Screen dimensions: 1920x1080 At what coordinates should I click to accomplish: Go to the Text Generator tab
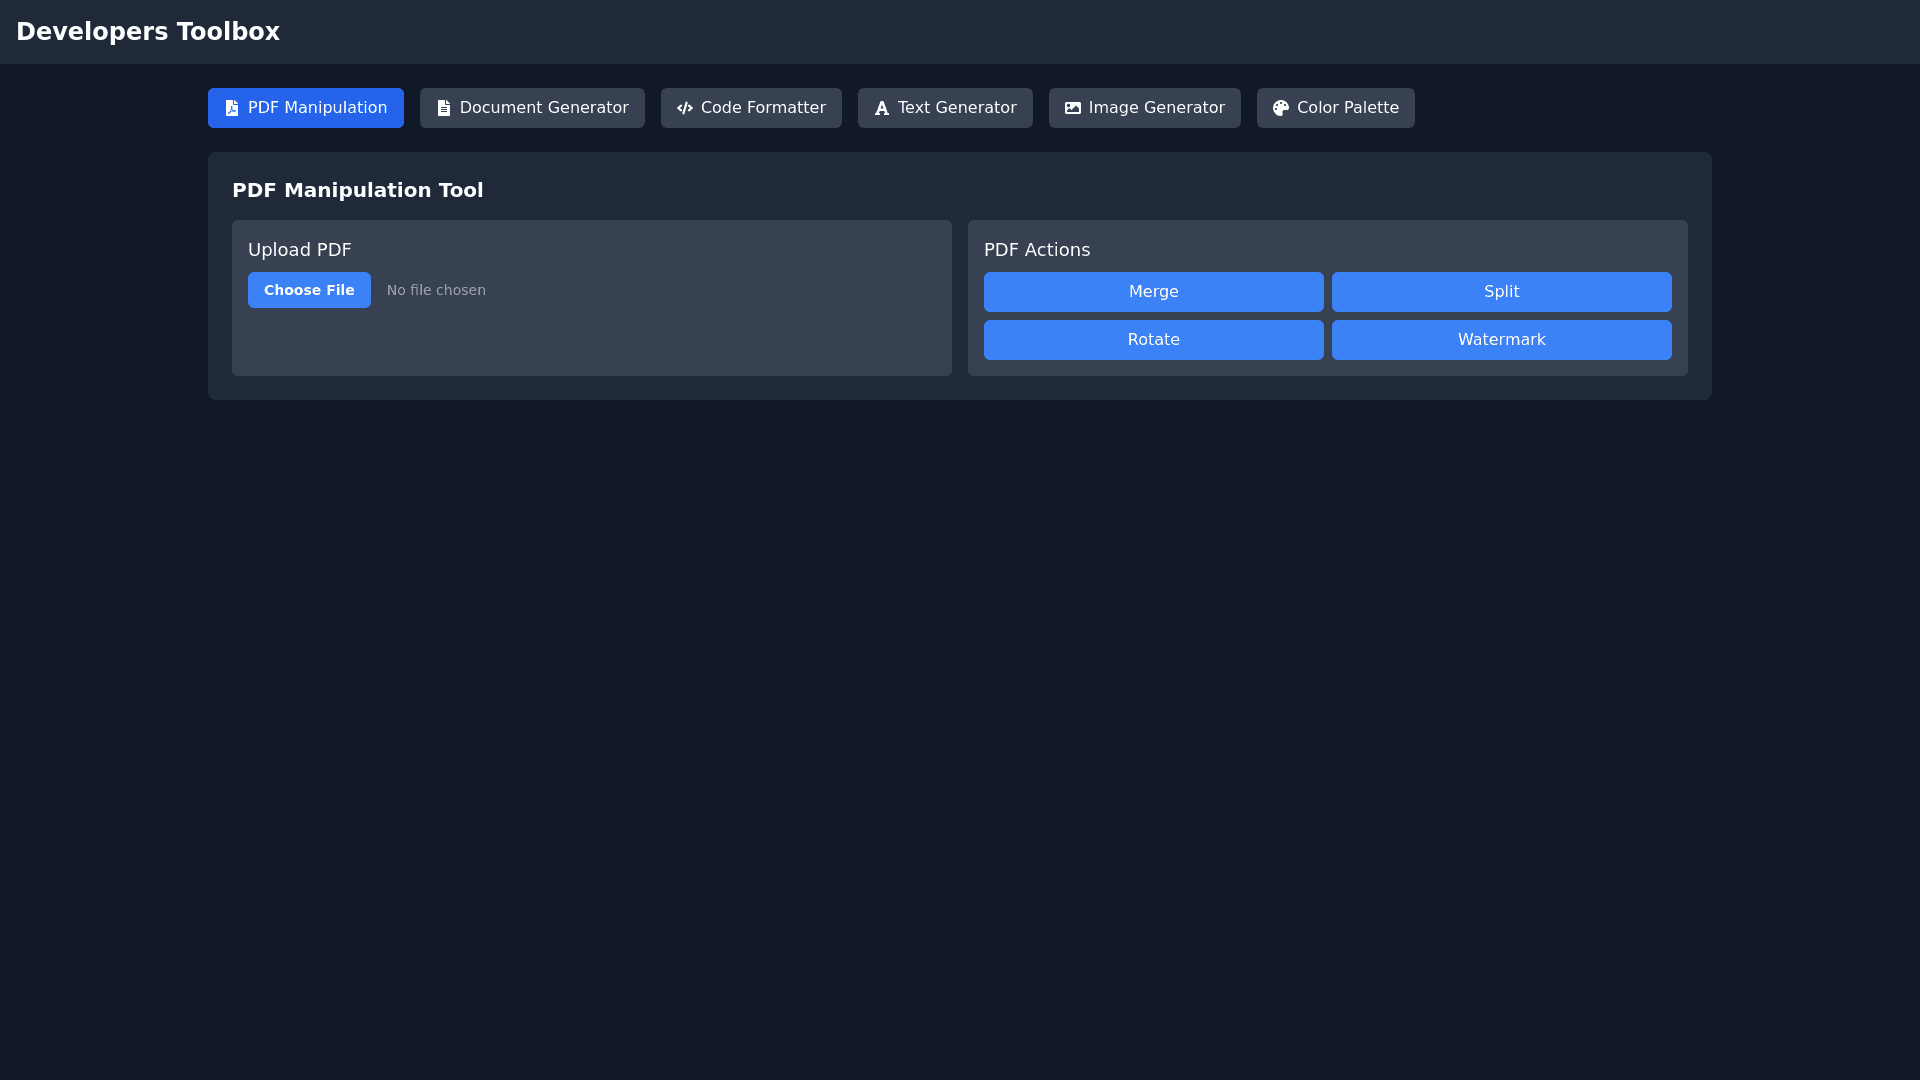957,108
